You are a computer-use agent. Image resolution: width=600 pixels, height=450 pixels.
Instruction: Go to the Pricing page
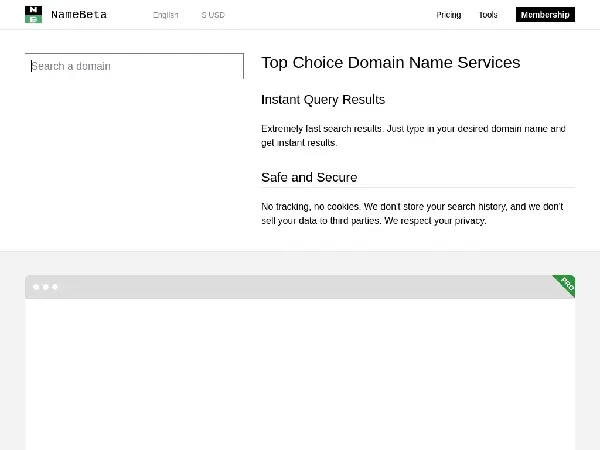(x=448, y=15)
